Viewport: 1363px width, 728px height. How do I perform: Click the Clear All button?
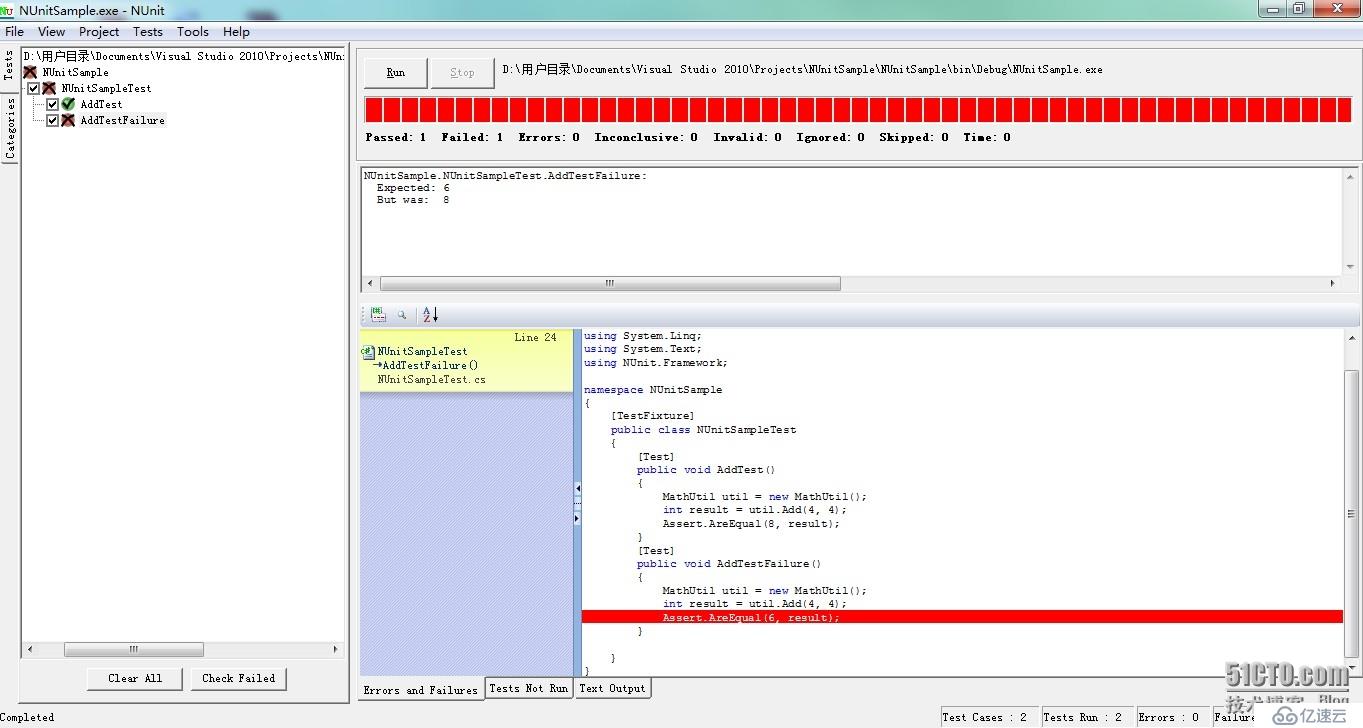[135, 678]
